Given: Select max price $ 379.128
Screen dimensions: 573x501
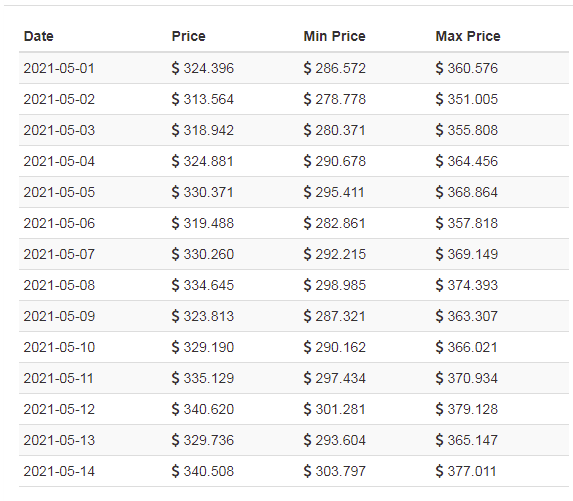Looking at the screenshot, I should [466, 409].
